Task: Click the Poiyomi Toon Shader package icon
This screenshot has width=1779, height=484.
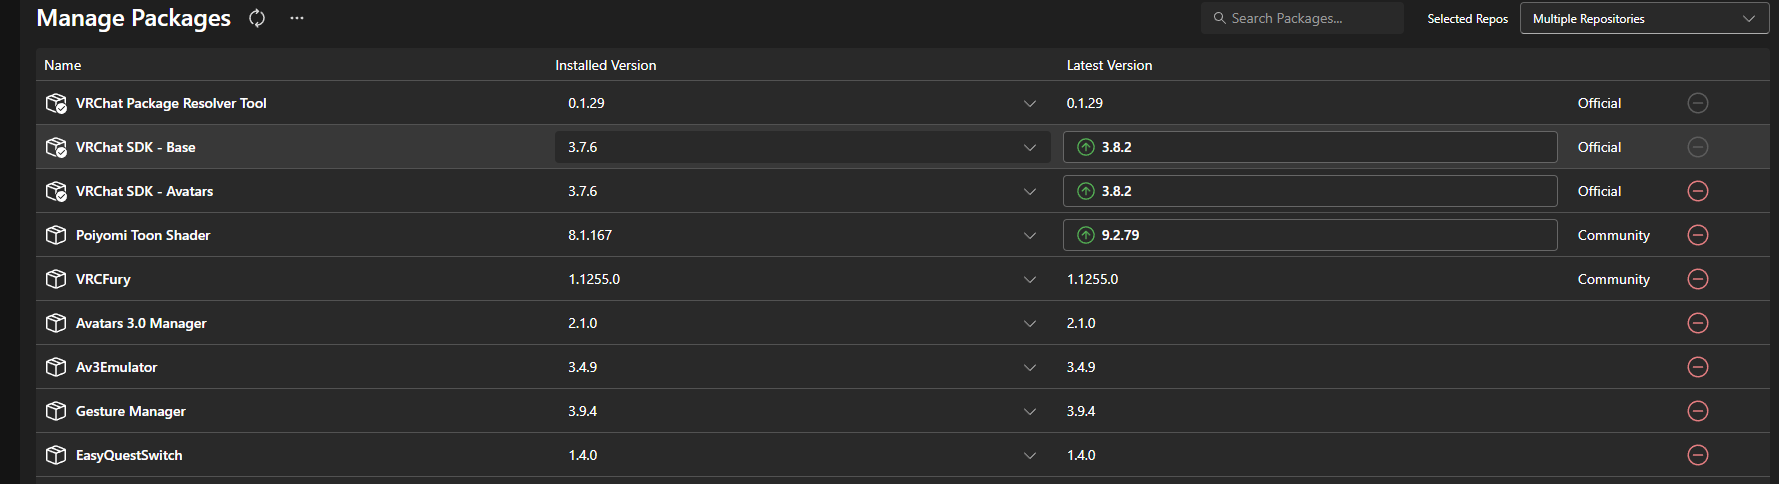Action: [x=56, y=235]
